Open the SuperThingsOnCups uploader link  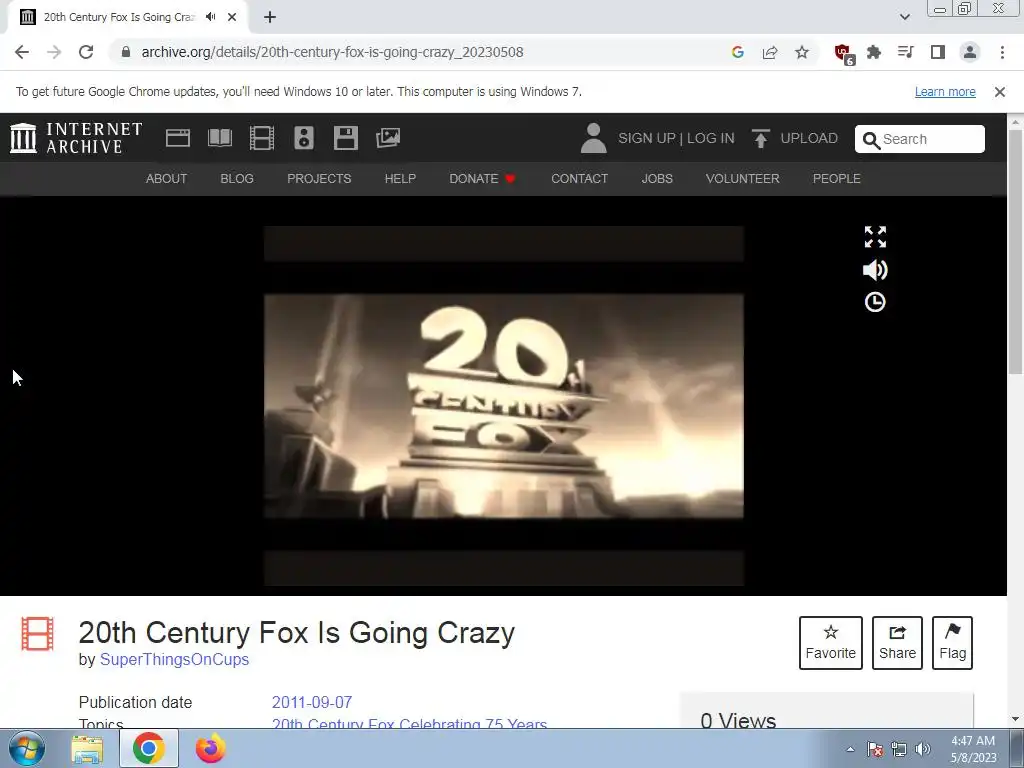pyautogui.click(x=174, y=660)
